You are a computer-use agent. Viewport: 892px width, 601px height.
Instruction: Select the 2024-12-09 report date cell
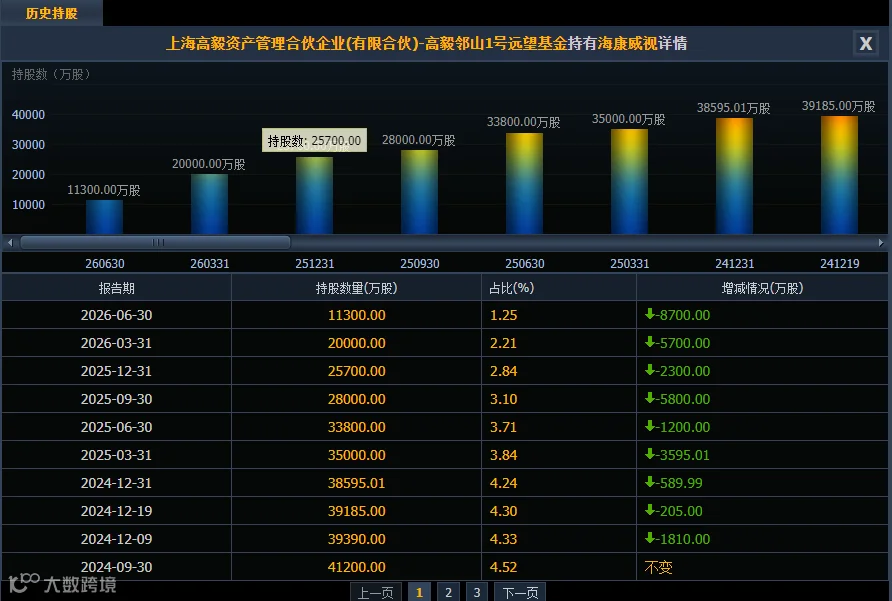pyautogui.click(x=117, y=538)
